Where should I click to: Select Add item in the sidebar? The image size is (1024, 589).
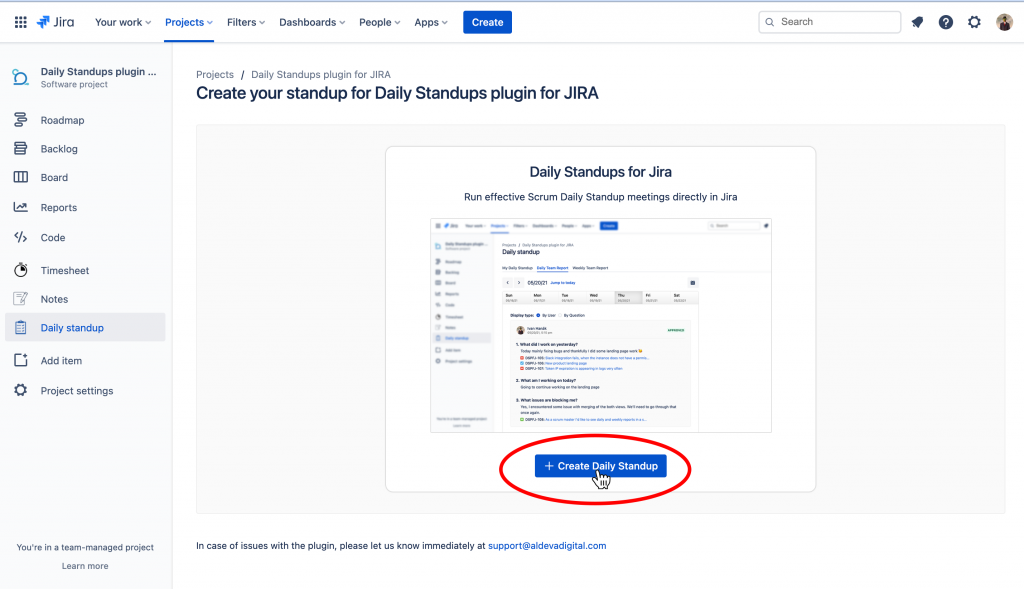86,360
